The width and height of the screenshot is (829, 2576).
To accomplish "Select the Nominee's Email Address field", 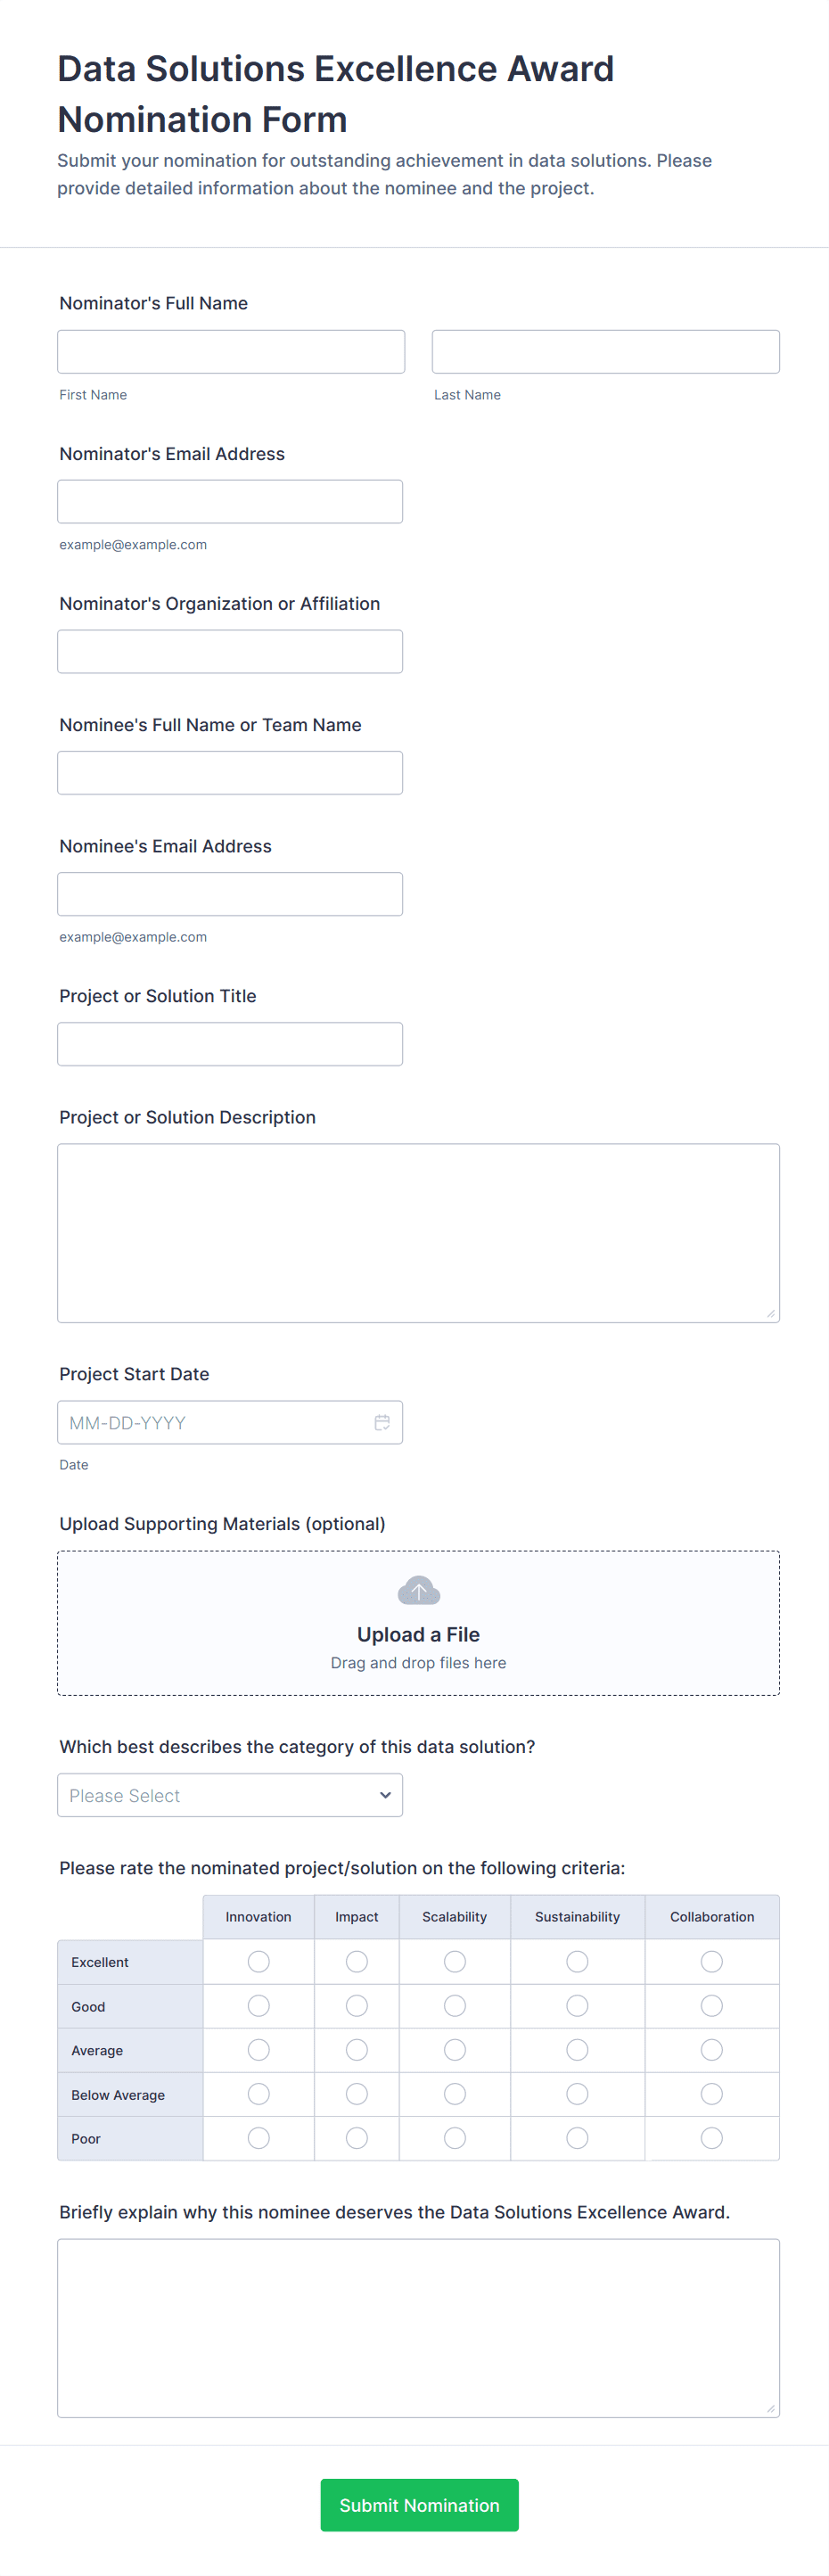I will [229, 894].
